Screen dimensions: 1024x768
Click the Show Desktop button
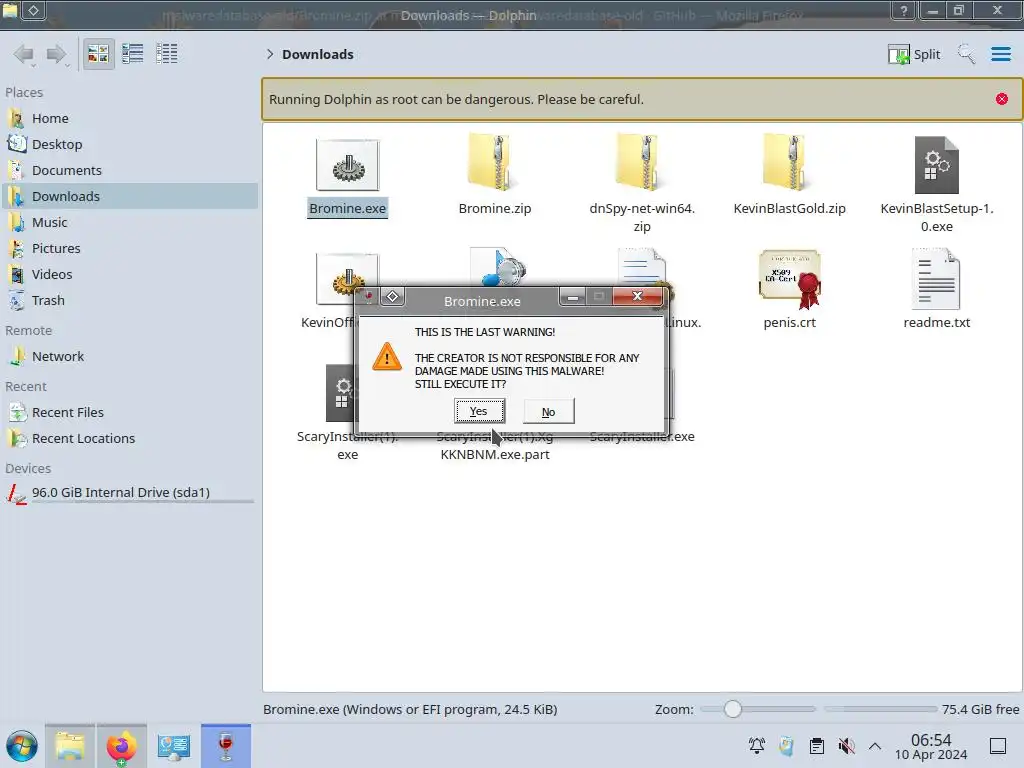998,746
